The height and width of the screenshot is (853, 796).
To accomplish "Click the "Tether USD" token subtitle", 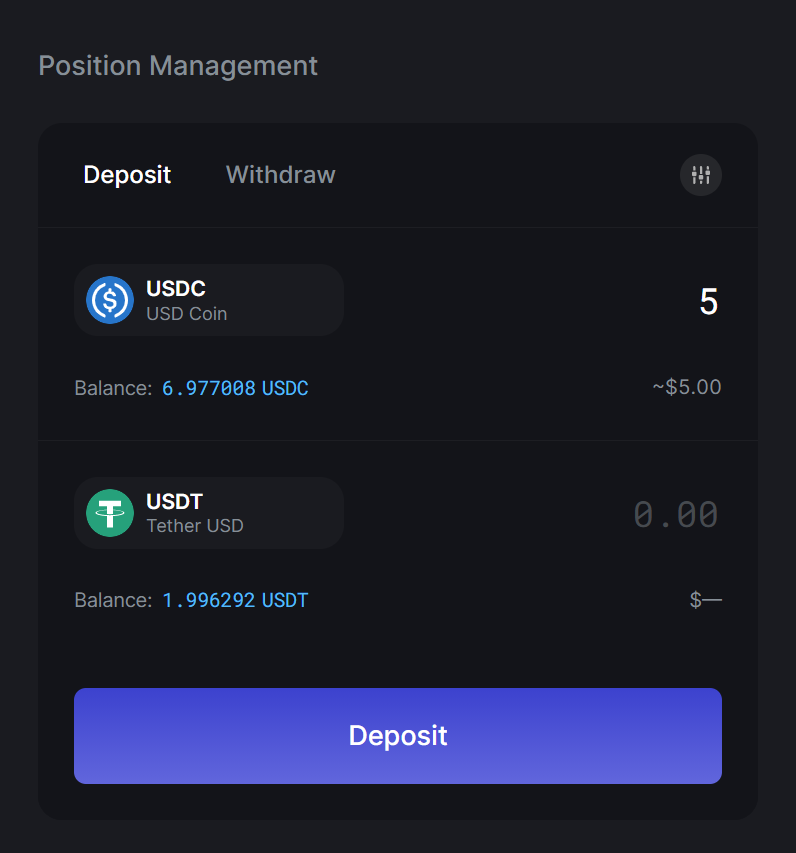I will 195,526.
